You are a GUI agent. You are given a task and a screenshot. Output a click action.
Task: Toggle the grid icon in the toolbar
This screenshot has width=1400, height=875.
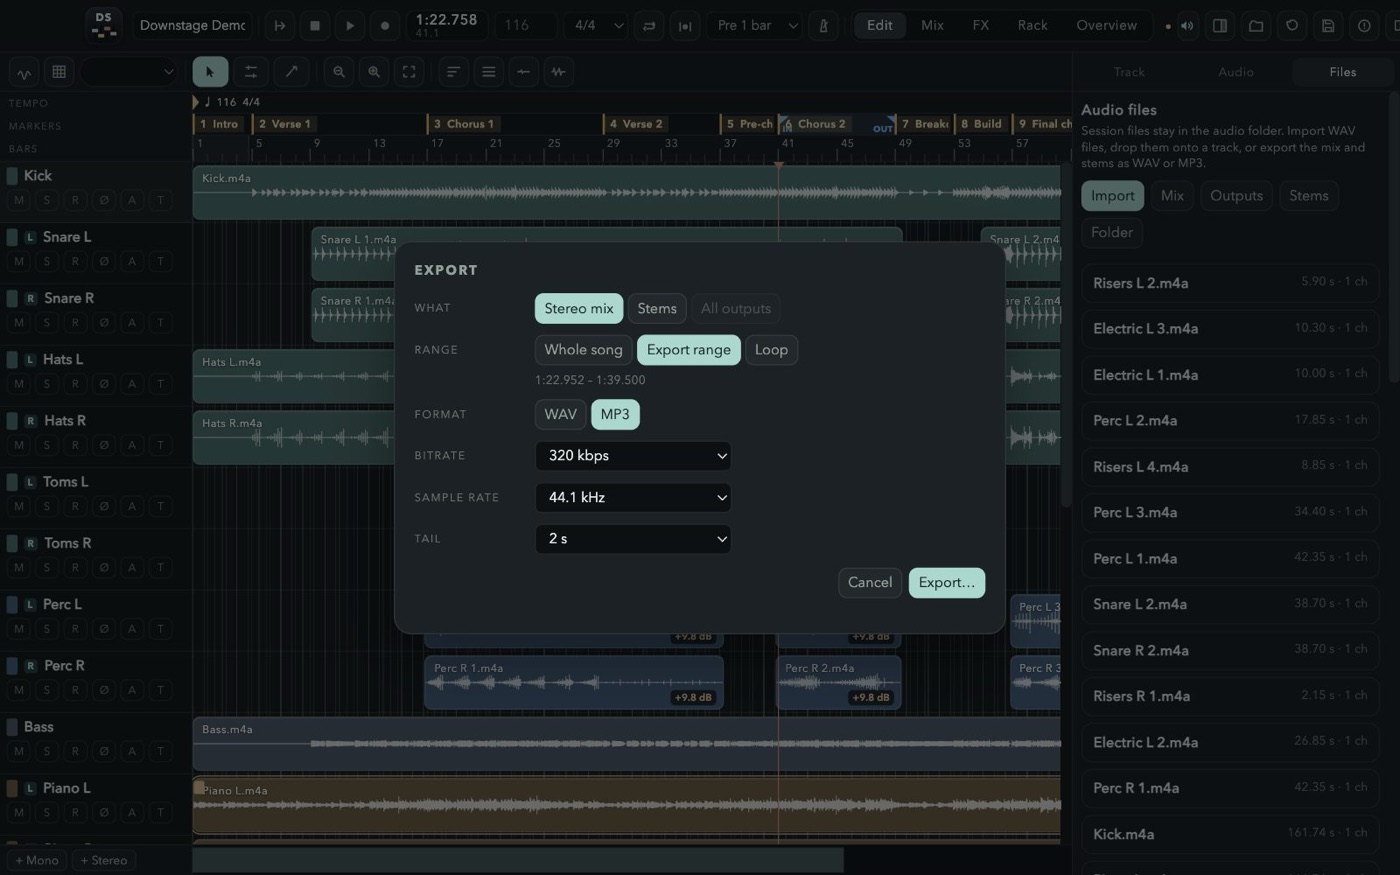59,72
